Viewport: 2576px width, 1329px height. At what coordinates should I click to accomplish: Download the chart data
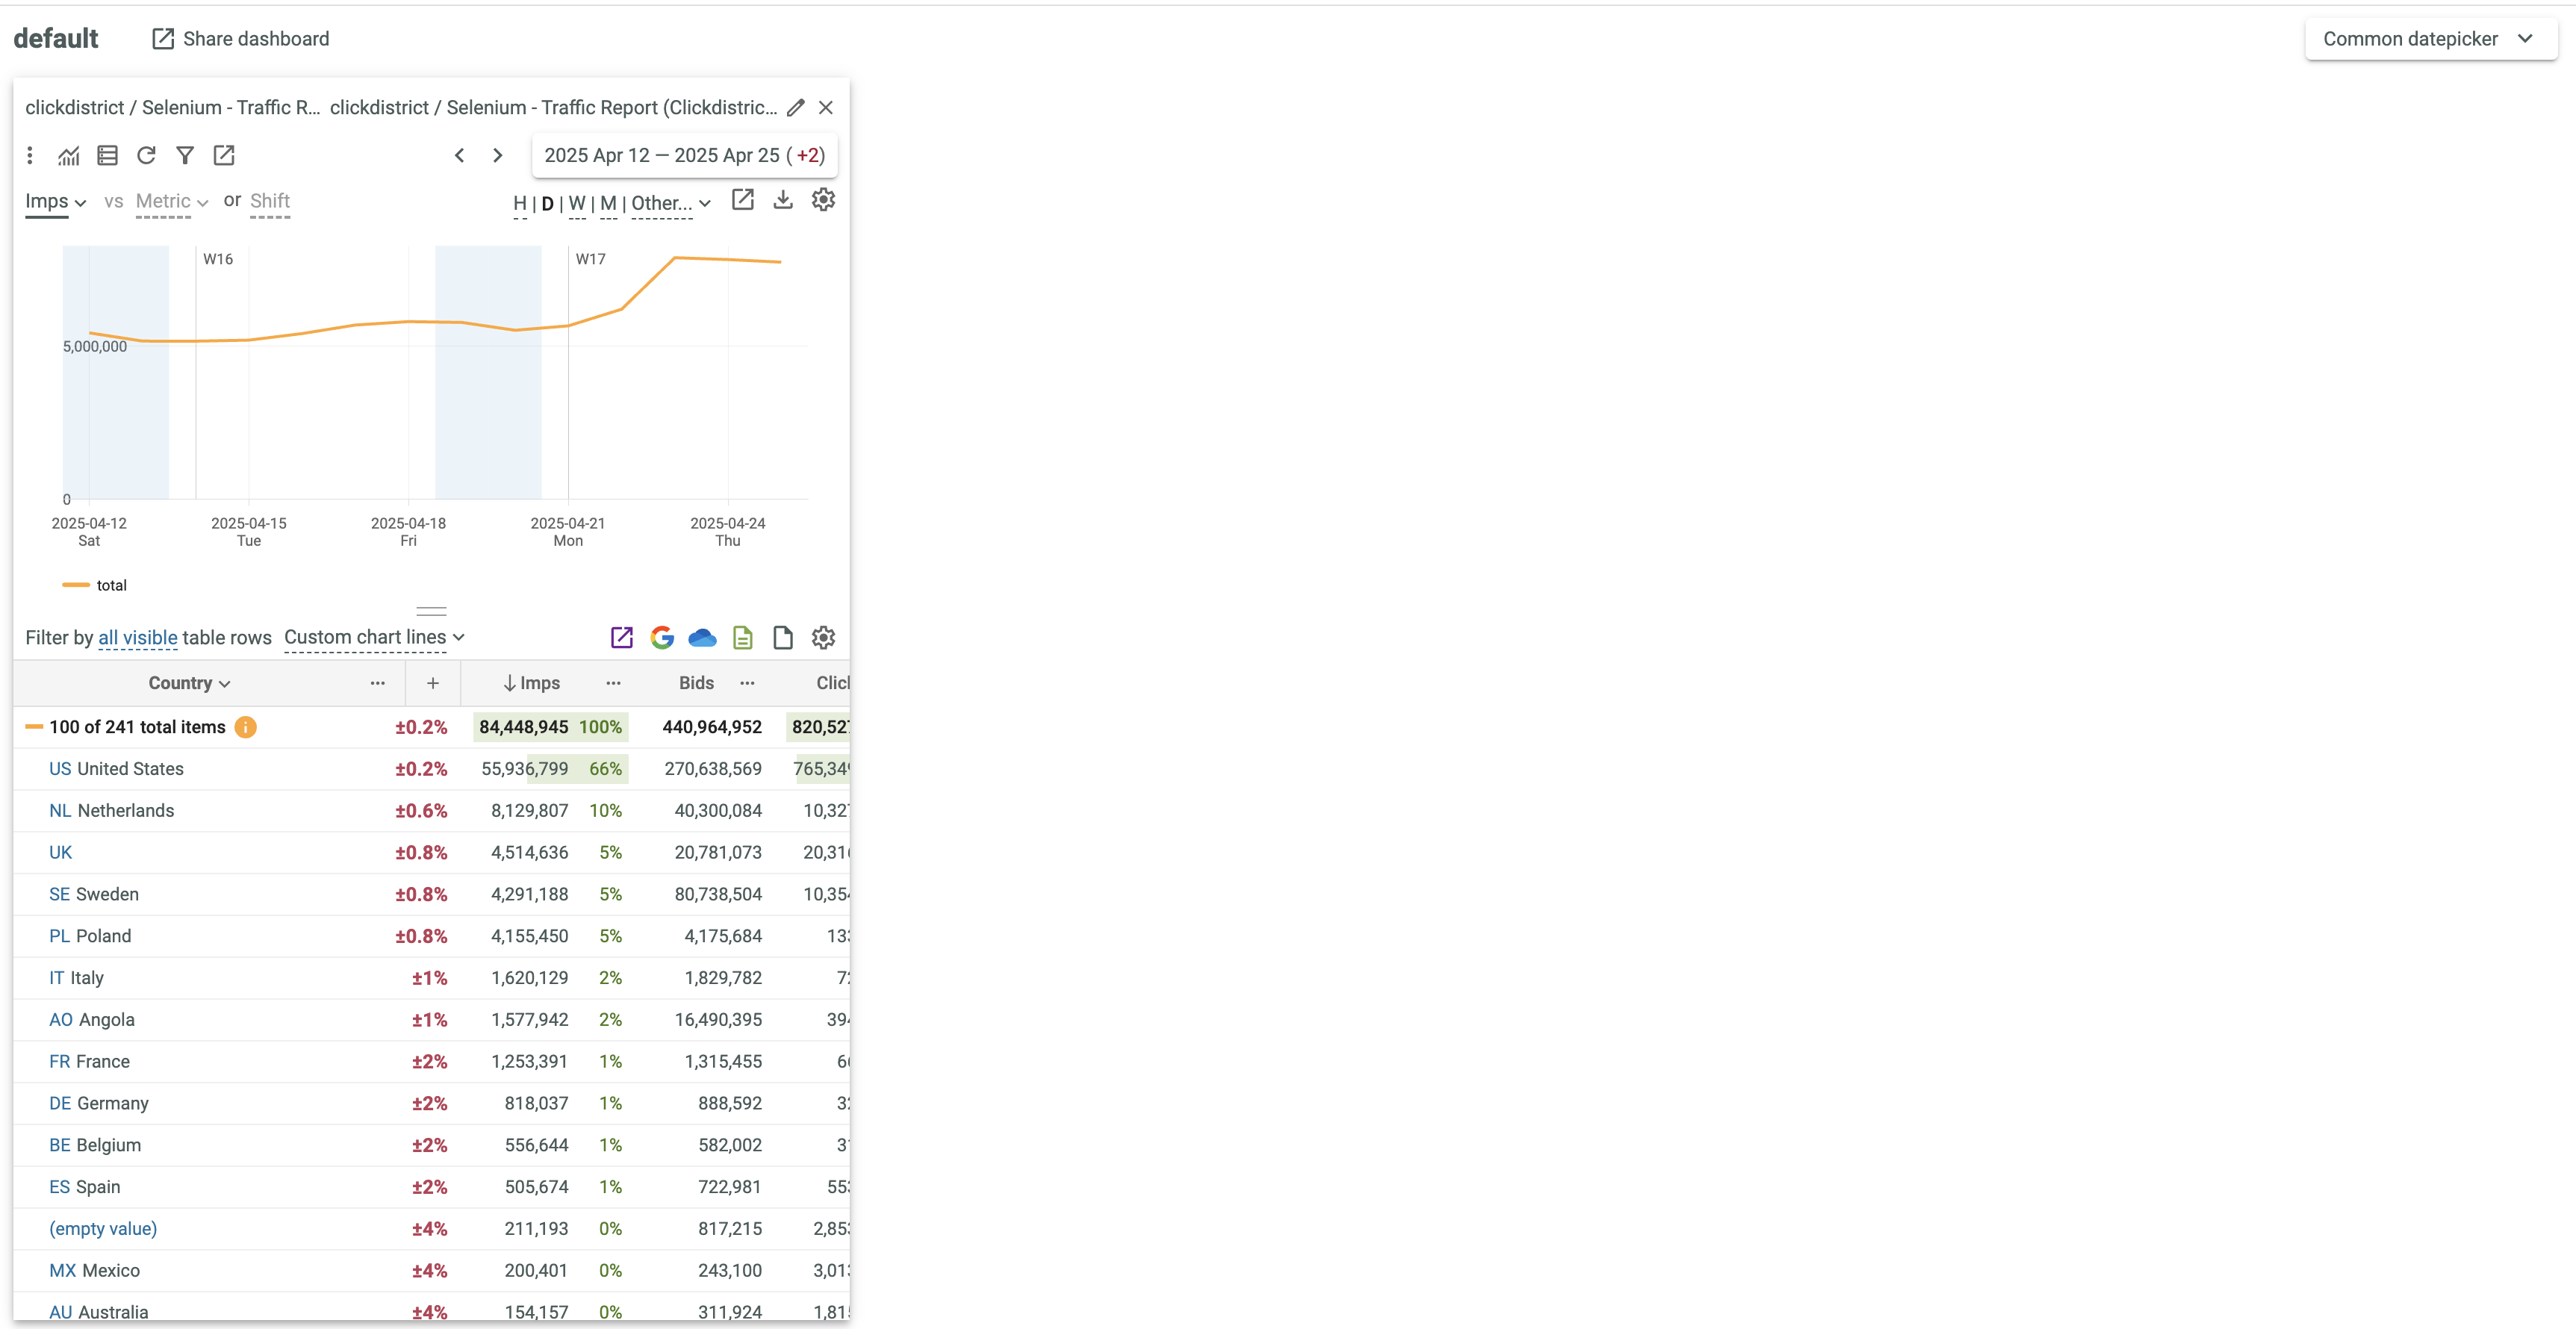[x=783, y=200]
